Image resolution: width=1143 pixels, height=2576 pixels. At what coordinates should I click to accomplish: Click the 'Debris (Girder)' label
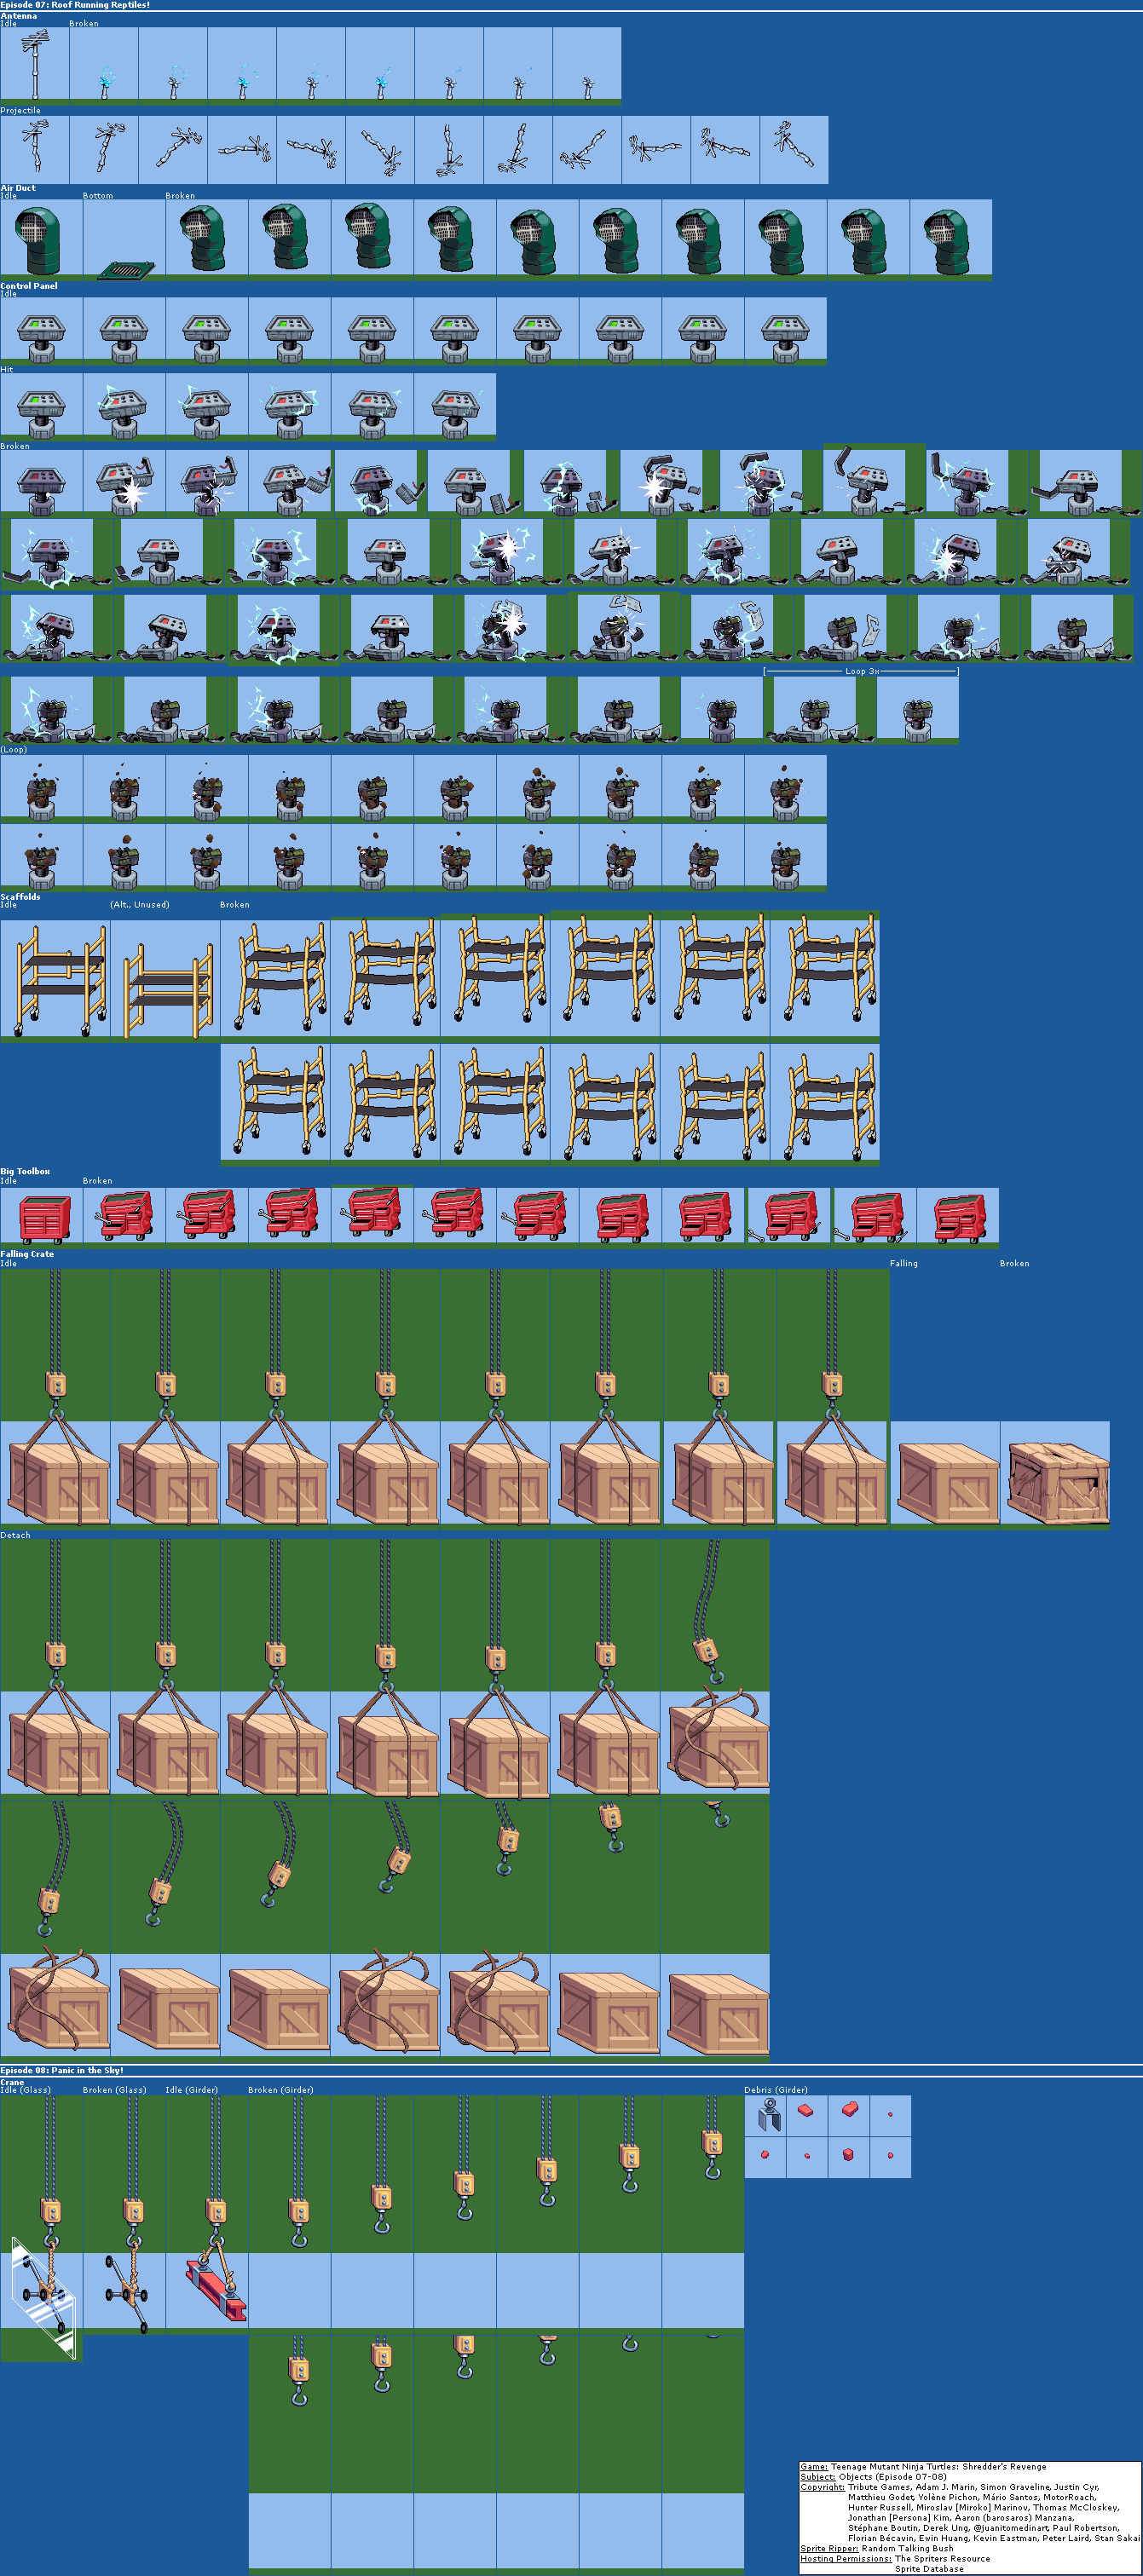coord(776,2090)
